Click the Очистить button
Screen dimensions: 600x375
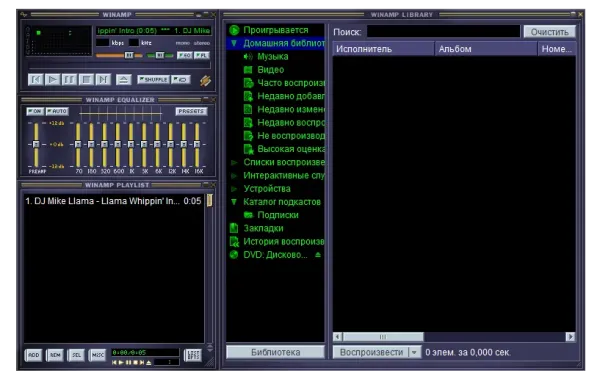pyautogui.click(x=549, y=32)
